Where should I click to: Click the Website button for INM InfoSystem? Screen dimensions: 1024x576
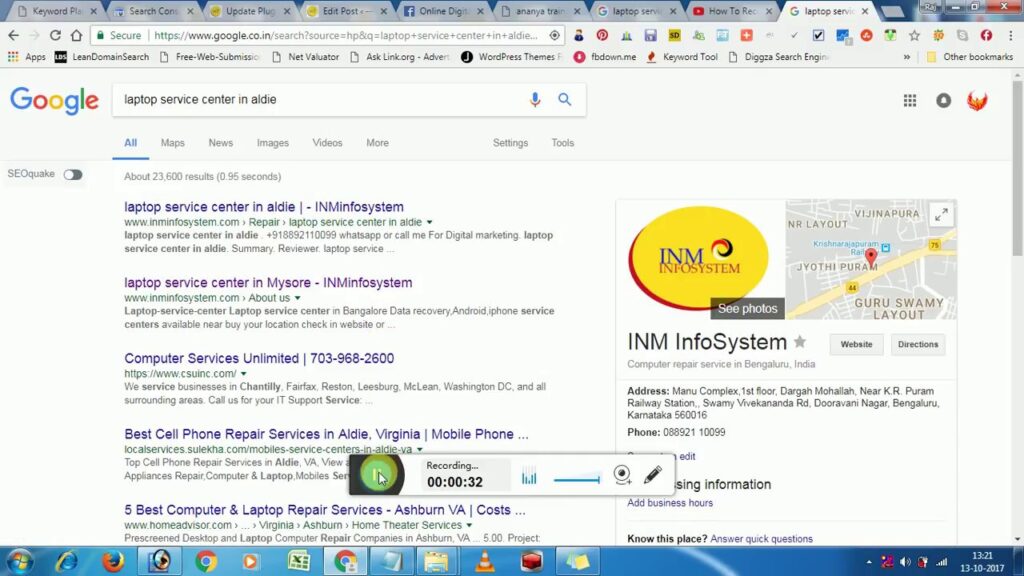coord(856,344)
